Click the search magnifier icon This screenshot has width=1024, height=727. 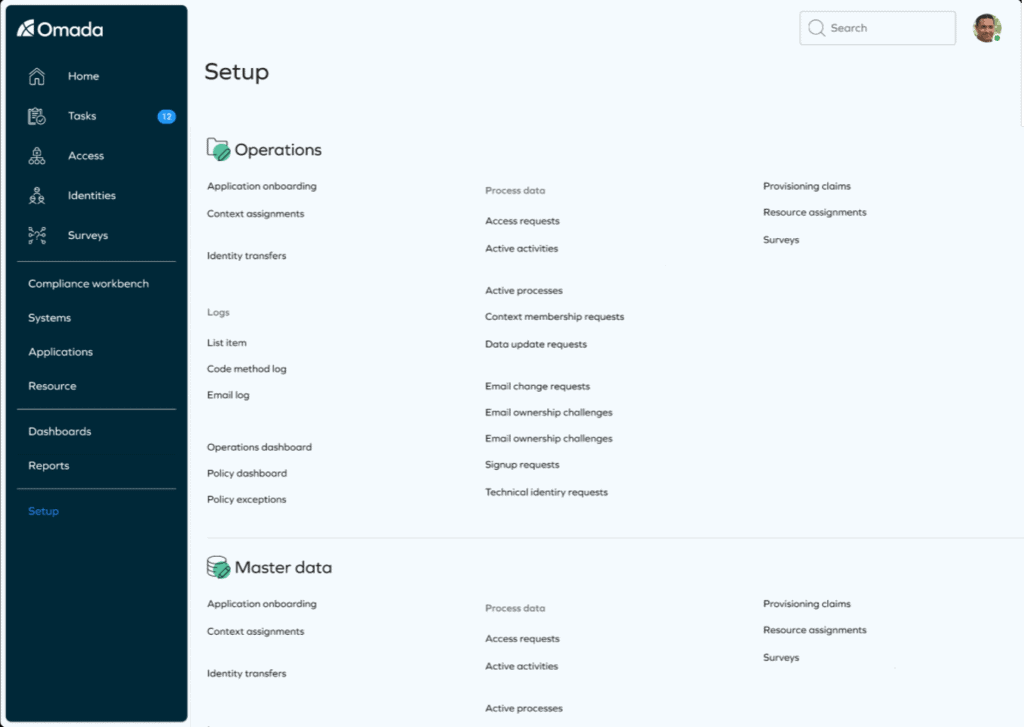tap(817, 28)
